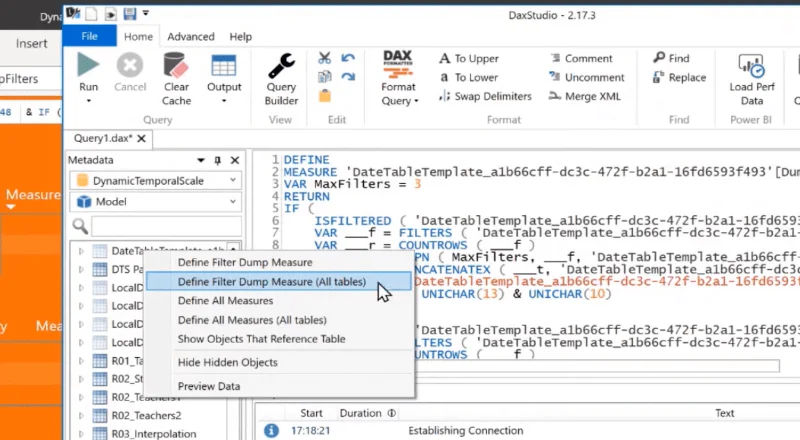The image size is (800, 440).
Task: Click Insert in the background window
Action: click(x=31, y=43)
